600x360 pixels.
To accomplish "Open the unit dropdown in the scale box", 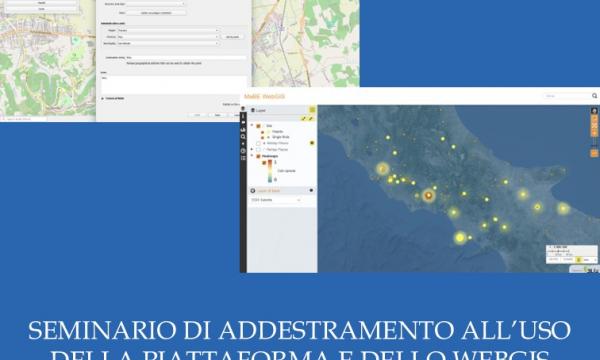I will coord(590,260).
